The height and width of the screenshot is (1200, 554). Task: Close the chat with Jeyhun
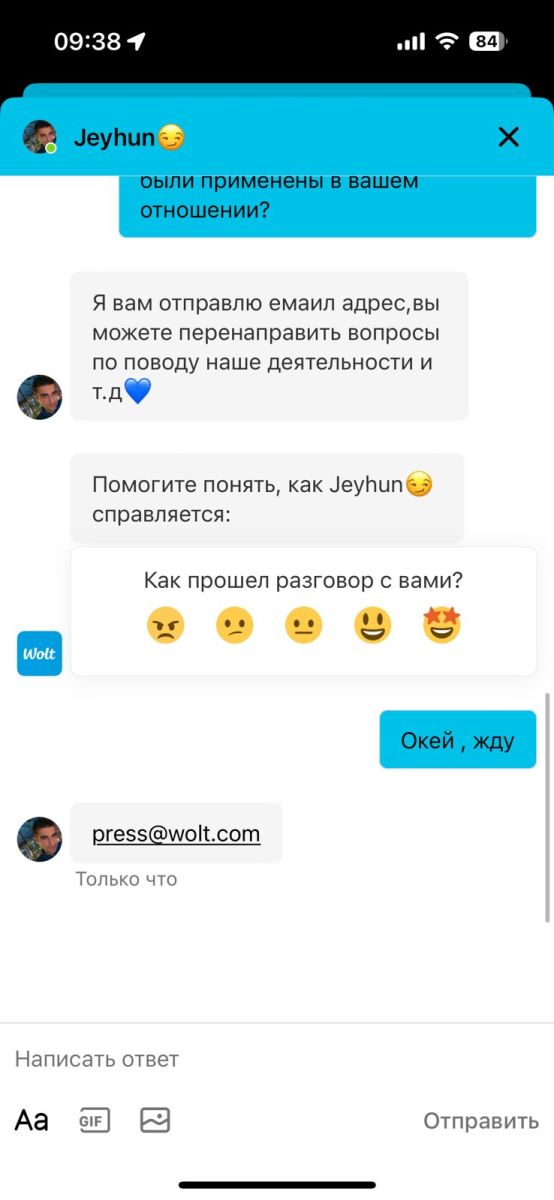(x=508, y=137)
